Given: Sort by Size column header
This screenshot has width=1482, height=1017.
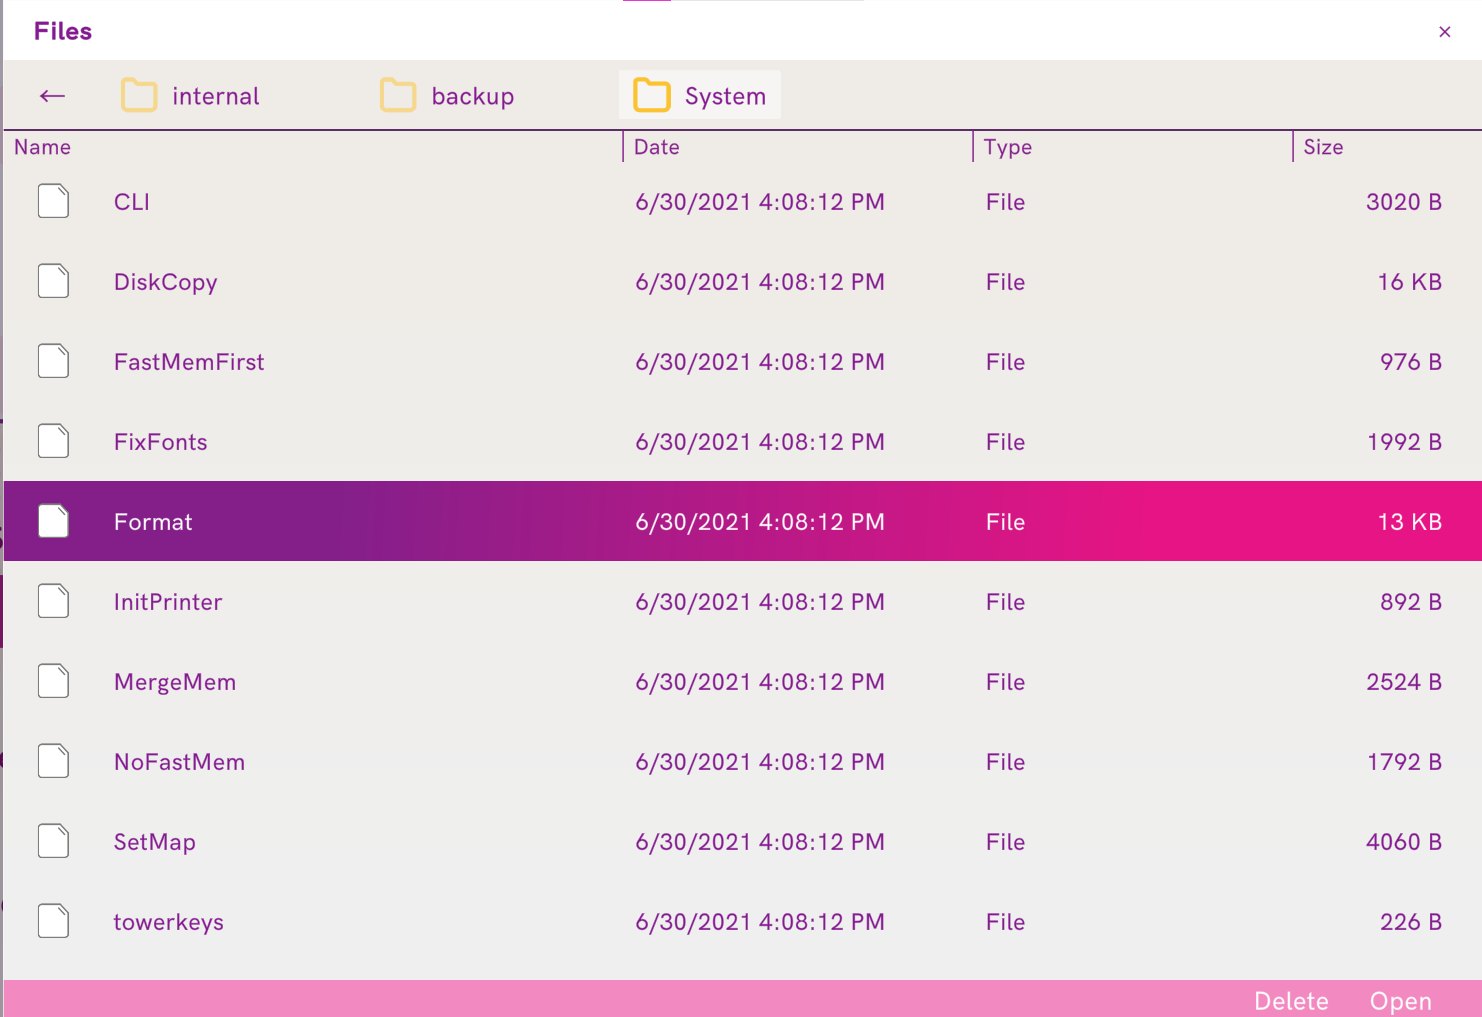Looking at the screenshot, I should 1323,147.
